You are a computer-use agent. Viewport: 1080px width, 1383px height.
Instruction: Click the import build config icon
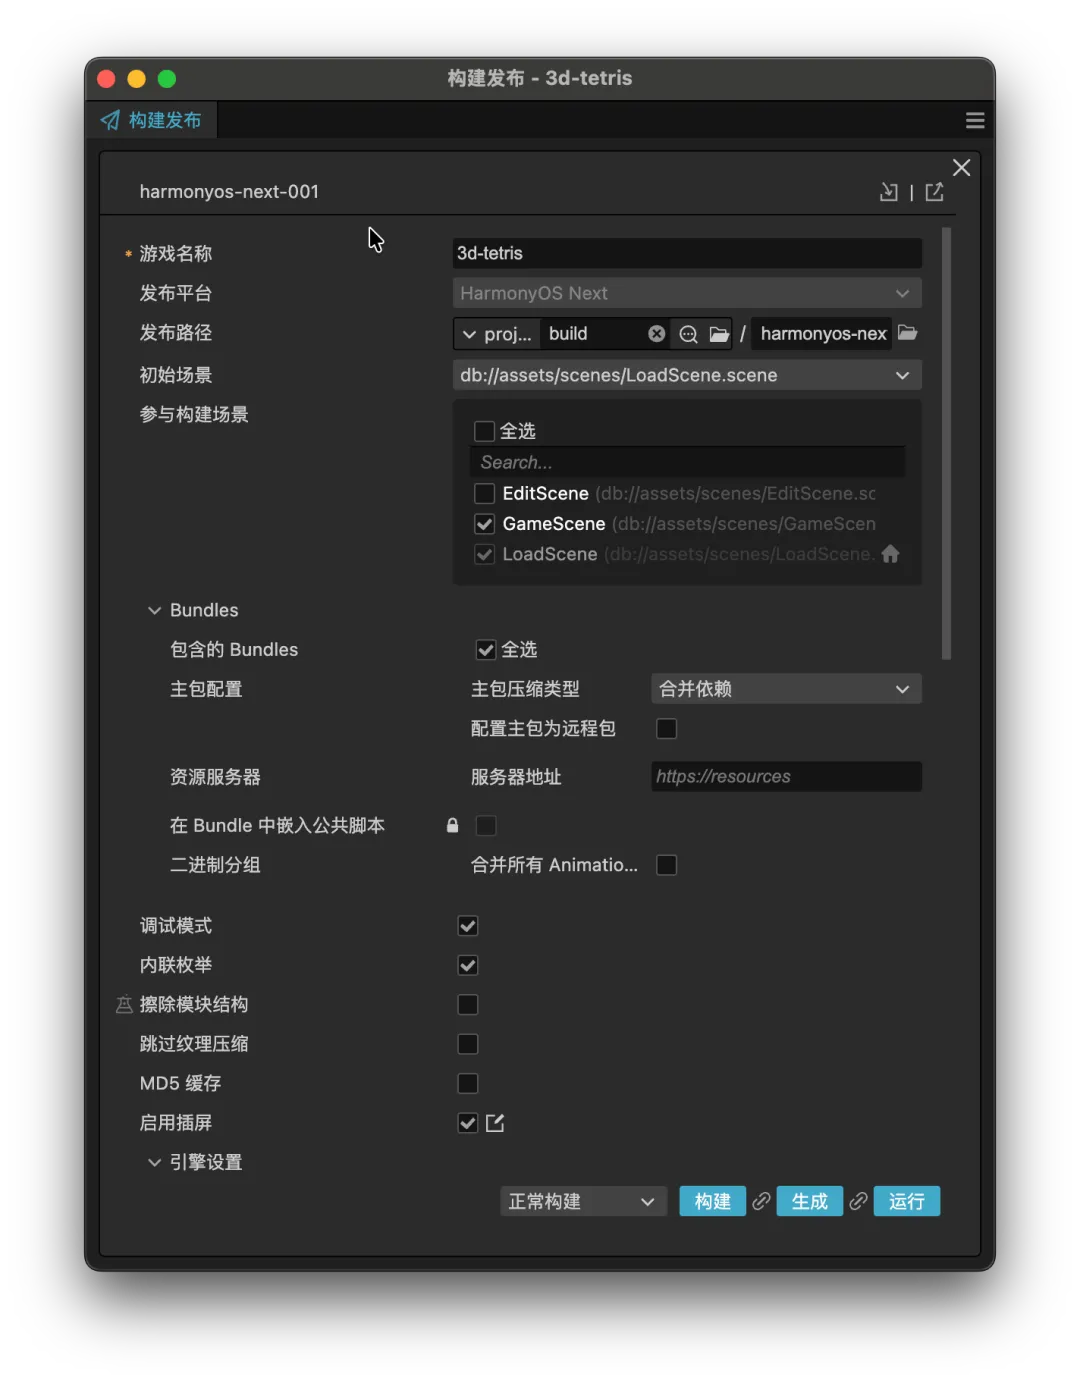(888, 192)
